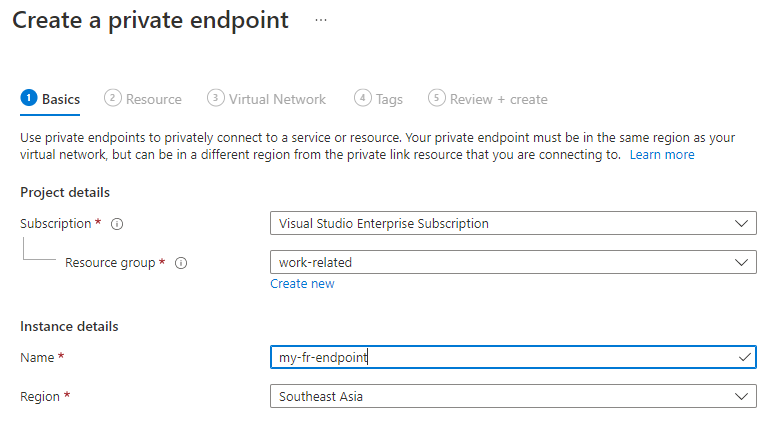Click the Learn more link
The width and height of the screenshot is (783, 445).
[x=662, y=155]
